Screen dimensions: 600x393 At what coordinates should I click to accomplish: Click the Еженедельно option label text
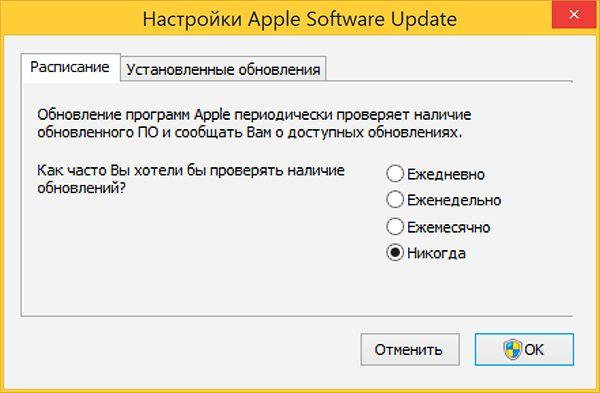pos(454,200)
